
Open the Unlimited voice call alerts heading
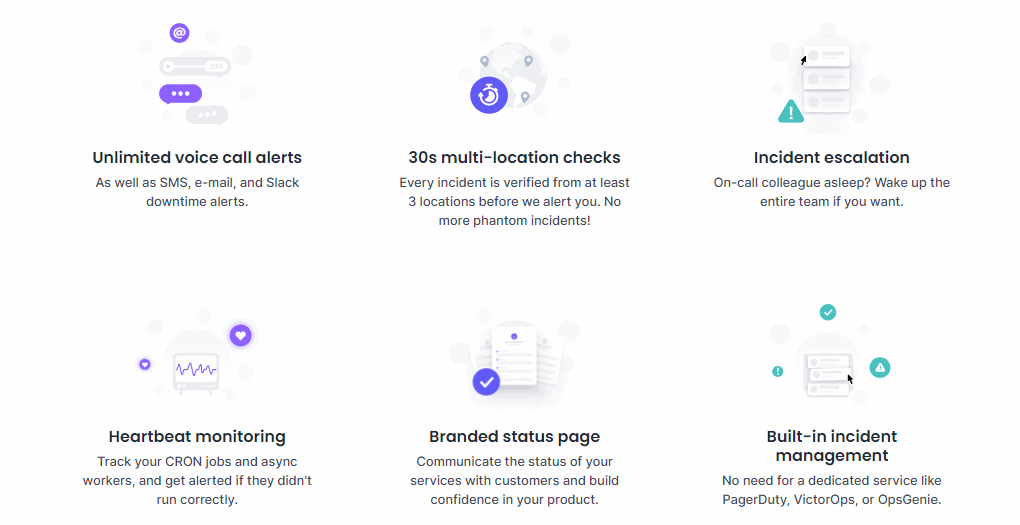tap(197, 157)
